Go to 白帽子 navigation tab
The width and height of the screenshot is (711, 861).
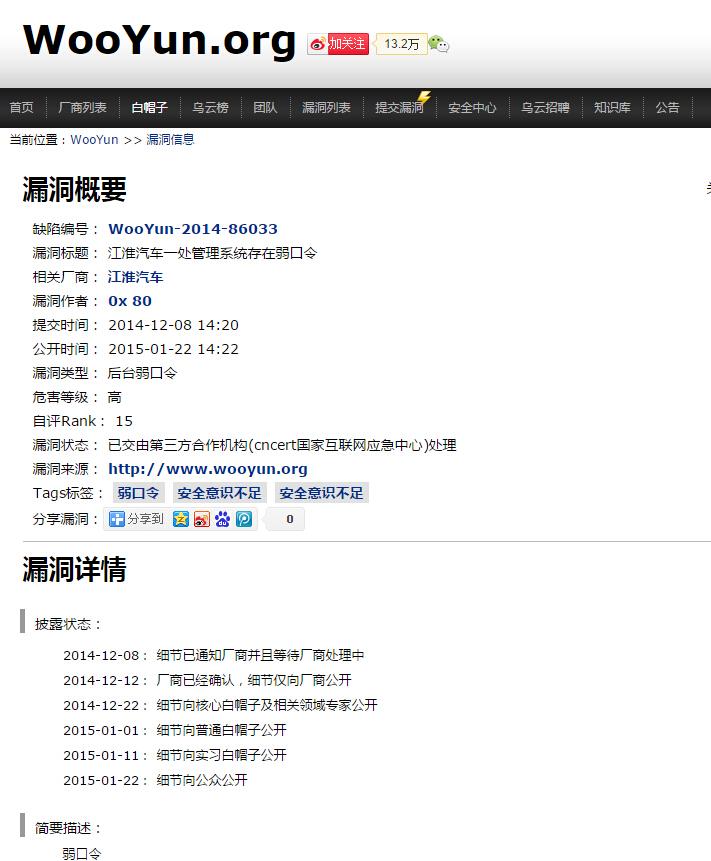point(149,108)
